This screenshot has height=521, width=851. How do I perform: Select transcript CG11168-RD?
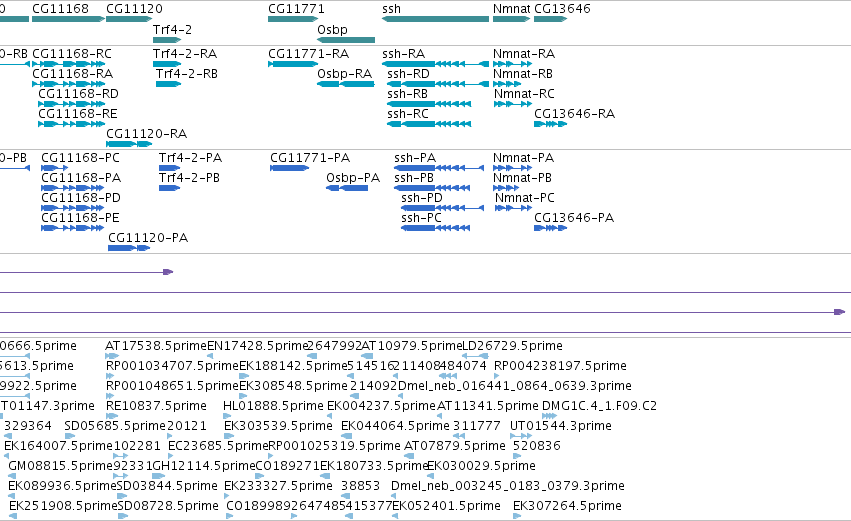pos(78,93)
